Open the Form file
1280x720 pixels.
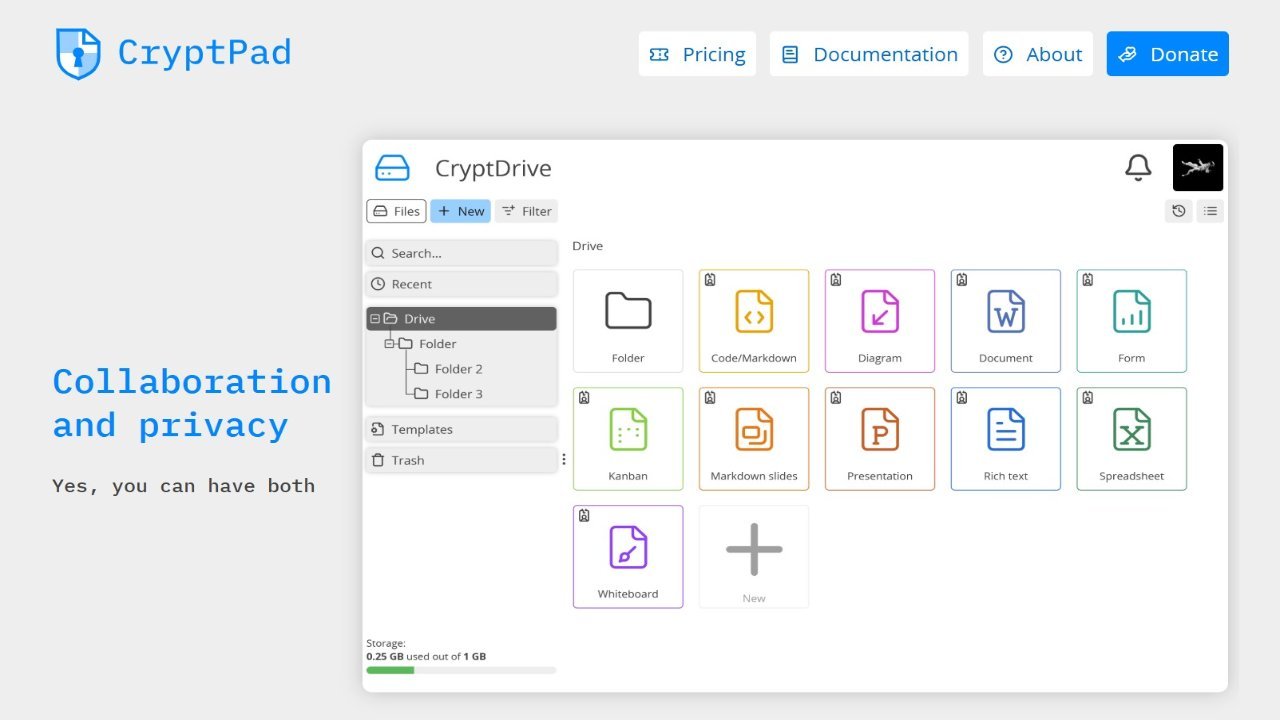(1132, 321)
